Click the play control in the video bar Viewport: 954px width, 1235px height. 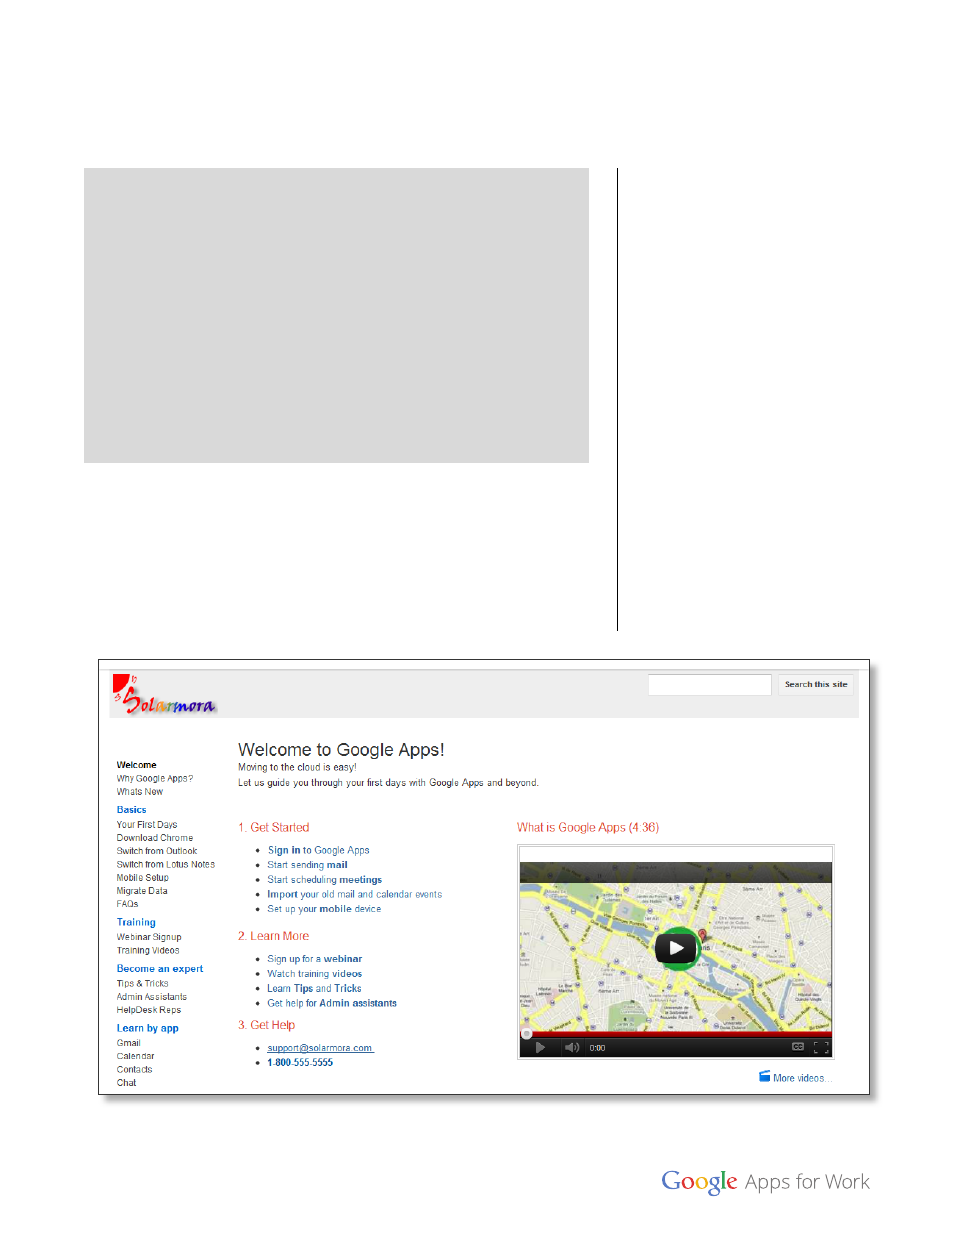point(540,1048)
